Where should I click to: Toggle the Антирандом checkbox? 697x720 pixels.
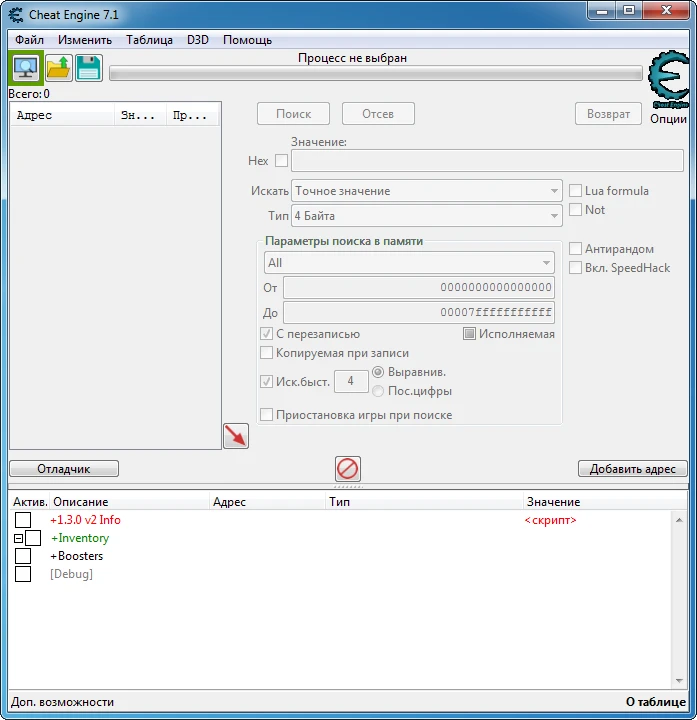pos(575,248)
